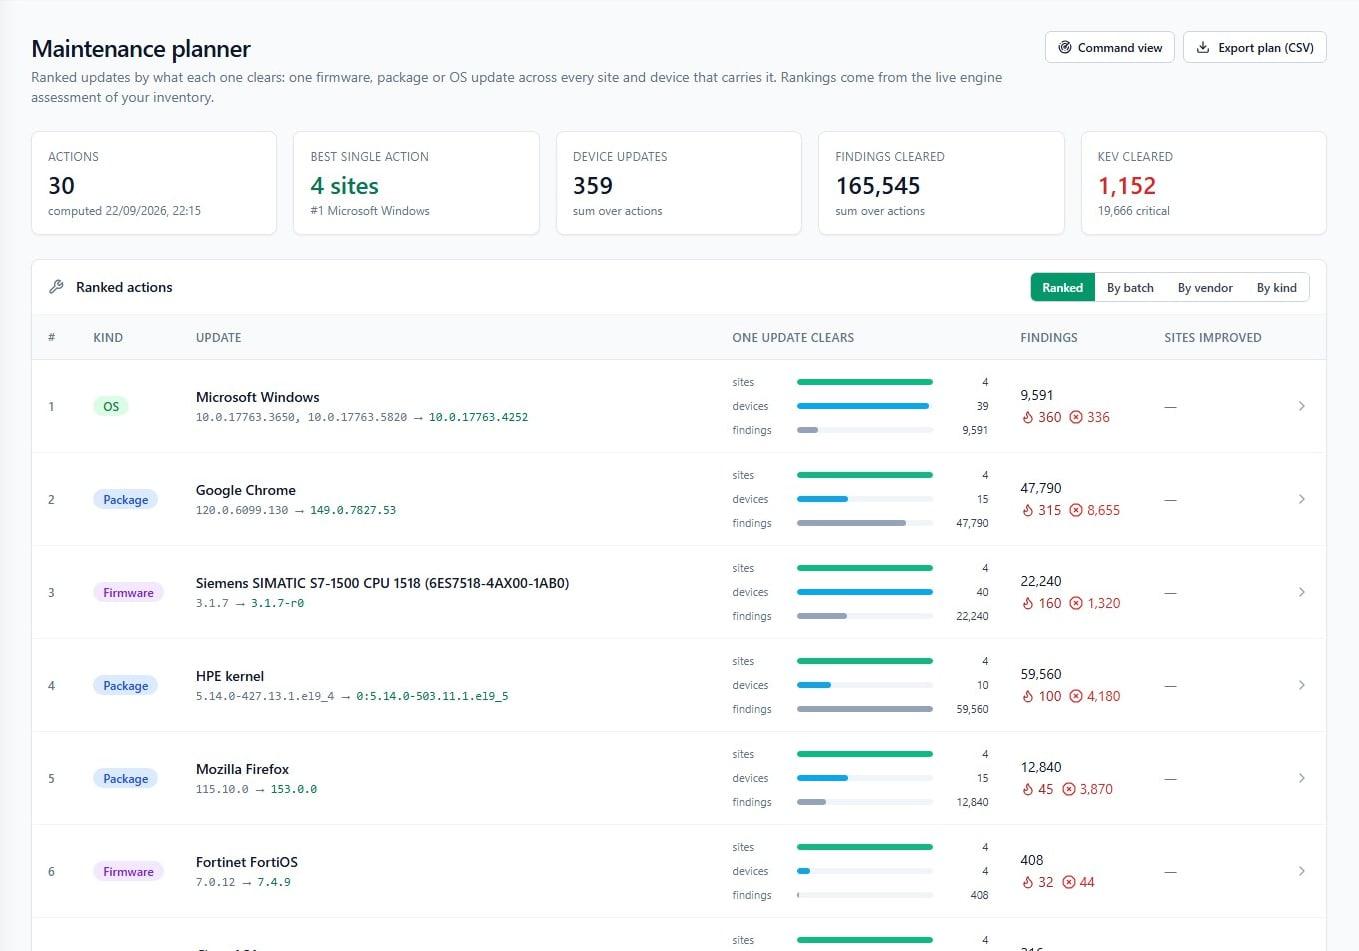
Task: Open the Google Chrome update title
Action: (x=245, y=490)
